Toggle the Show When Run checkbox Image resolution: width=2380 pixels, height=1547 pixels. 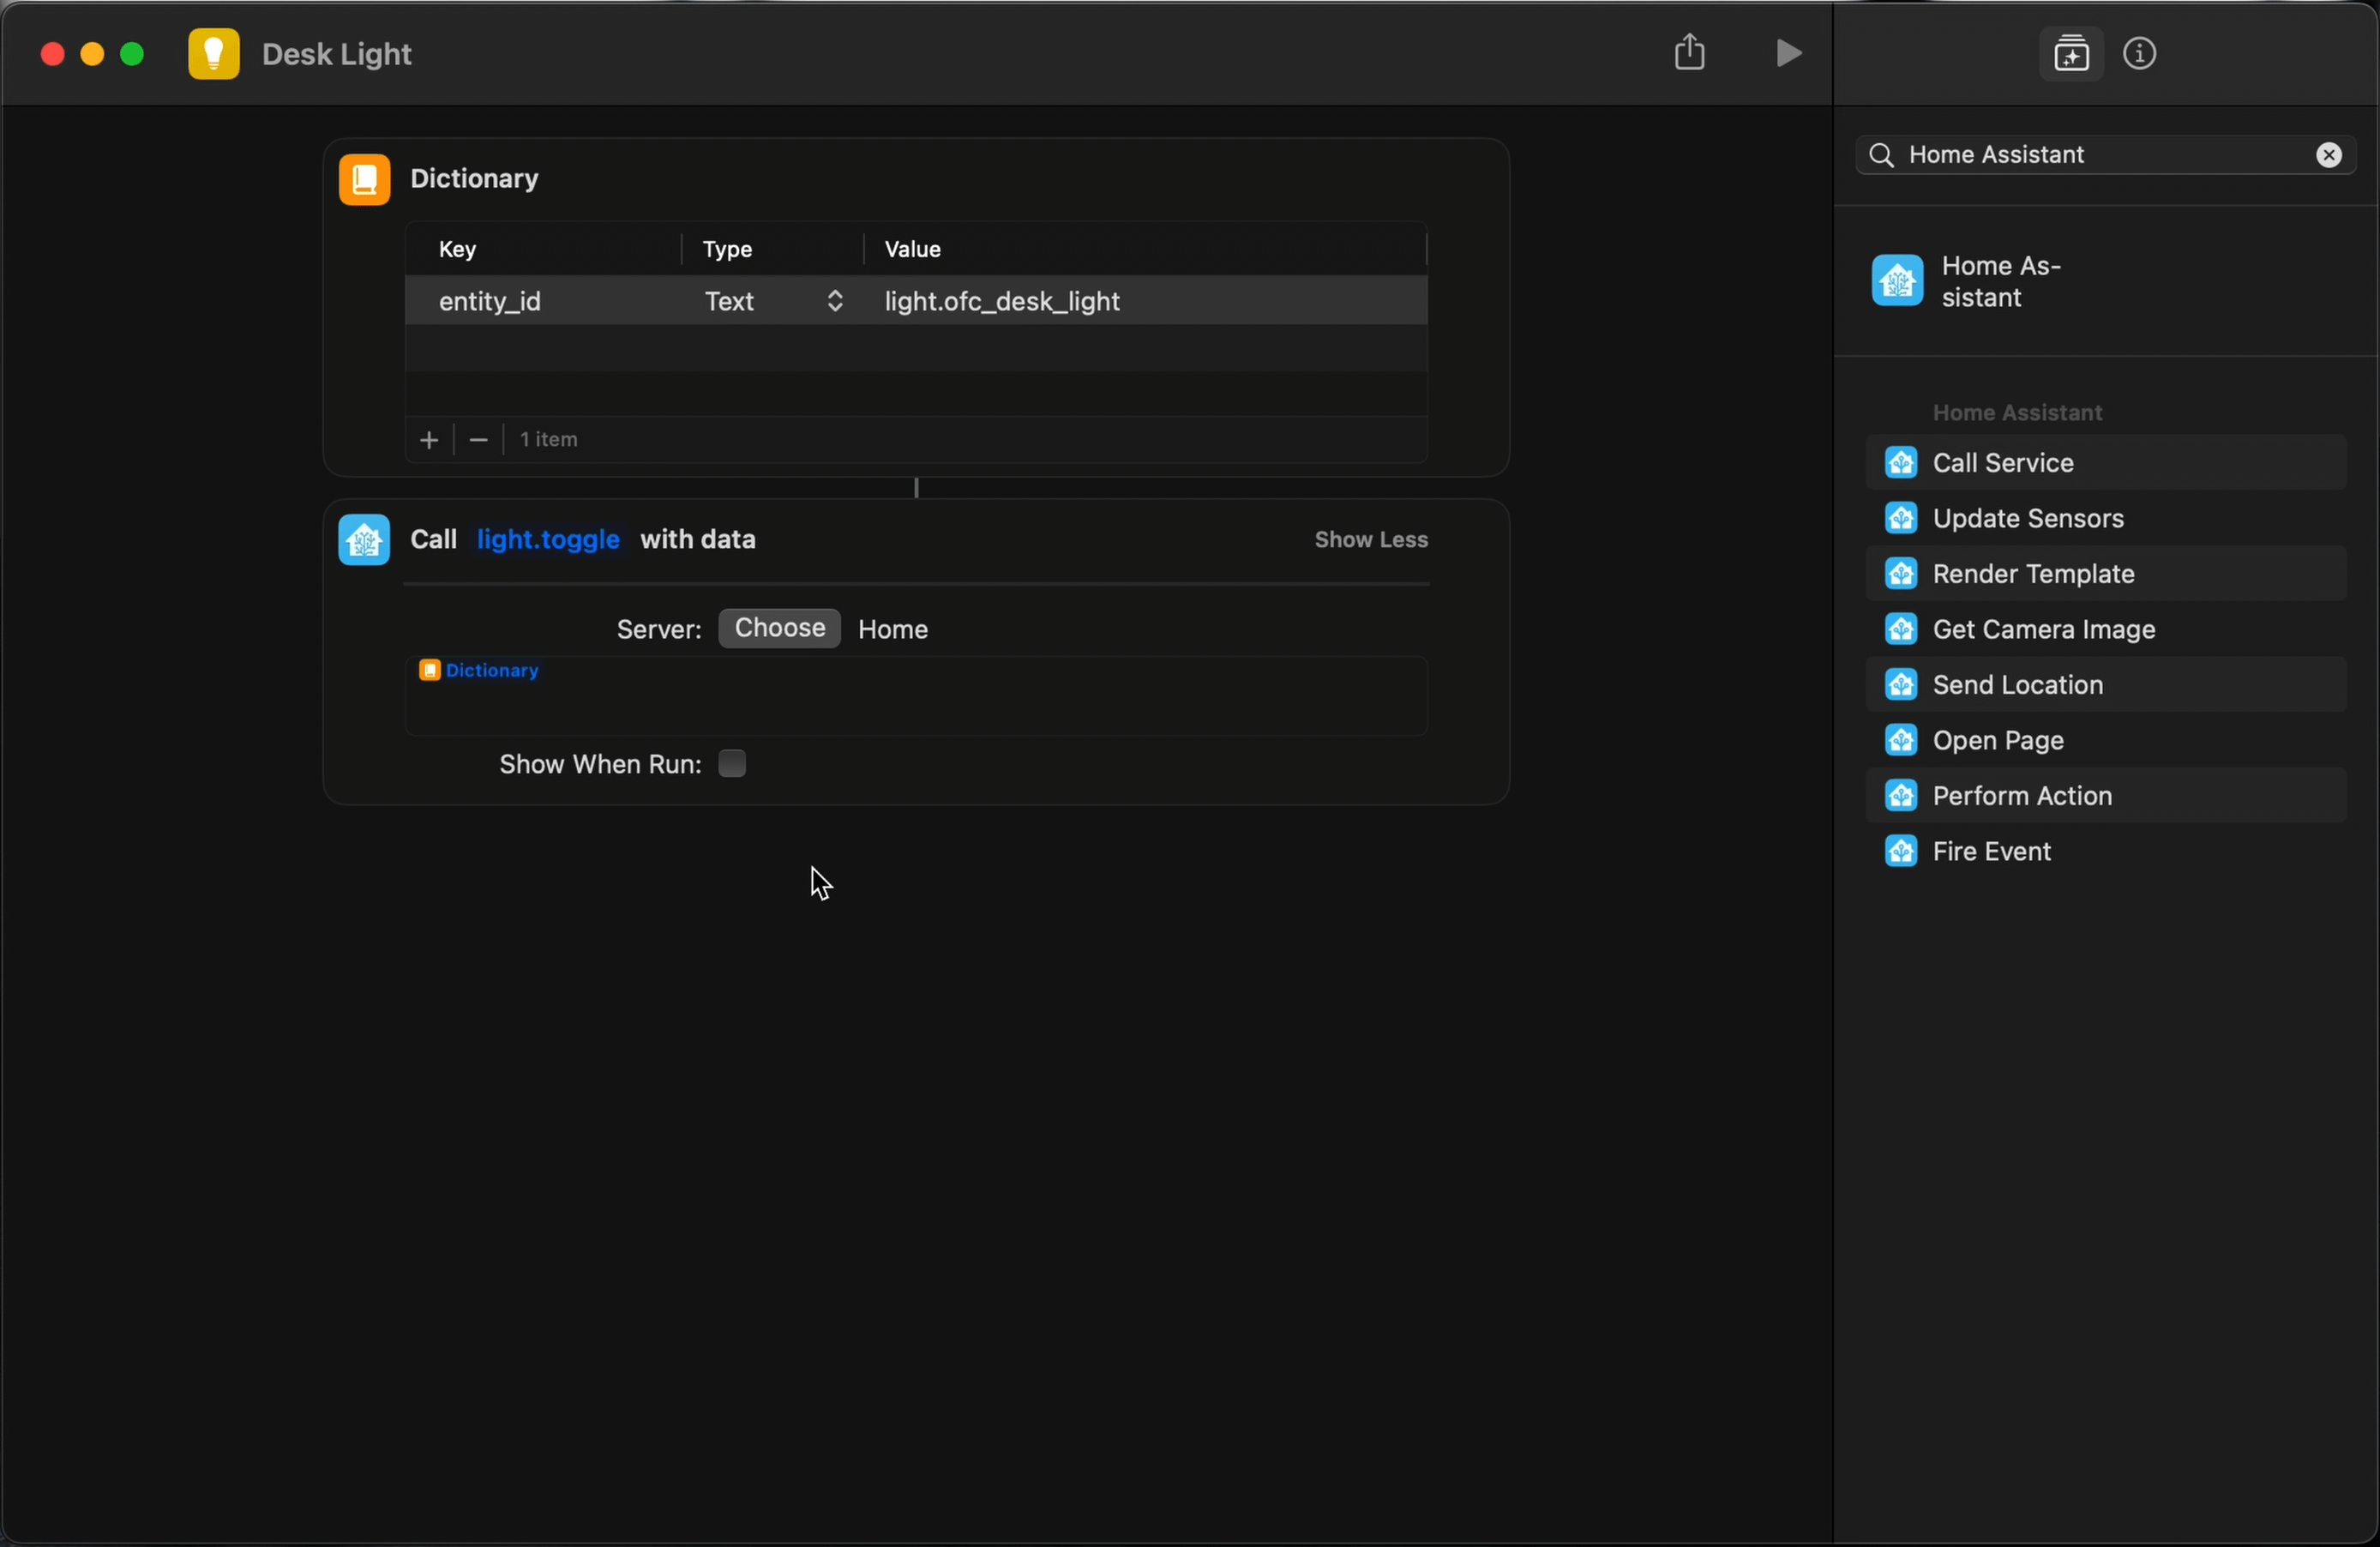tap(730, 763)
